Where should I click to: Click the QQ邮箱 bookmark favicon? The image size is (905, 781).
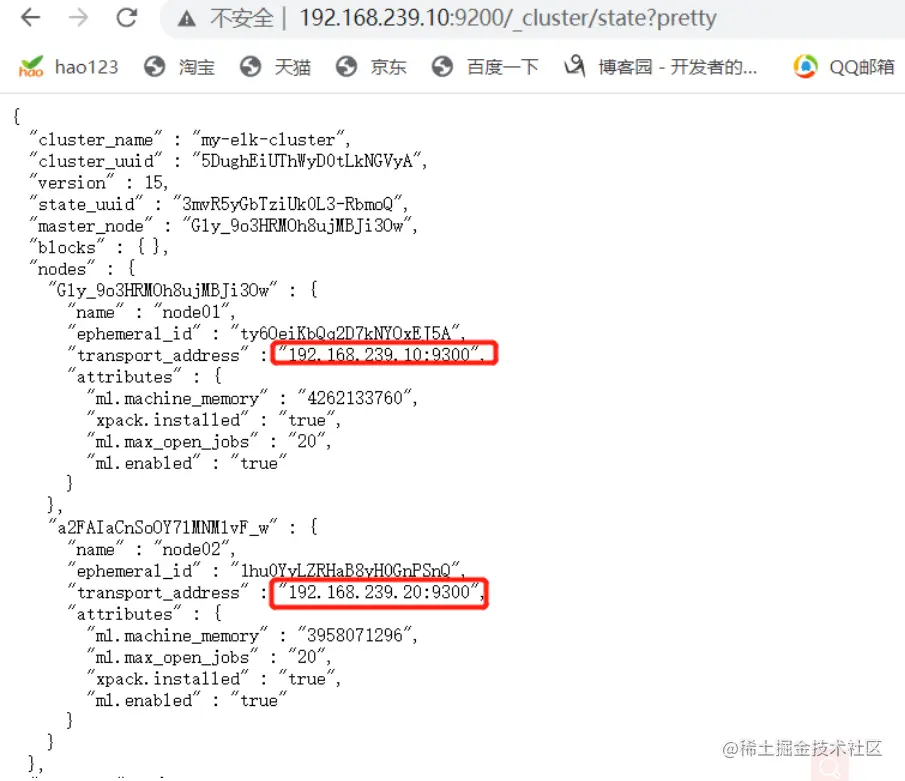(806, 66)
